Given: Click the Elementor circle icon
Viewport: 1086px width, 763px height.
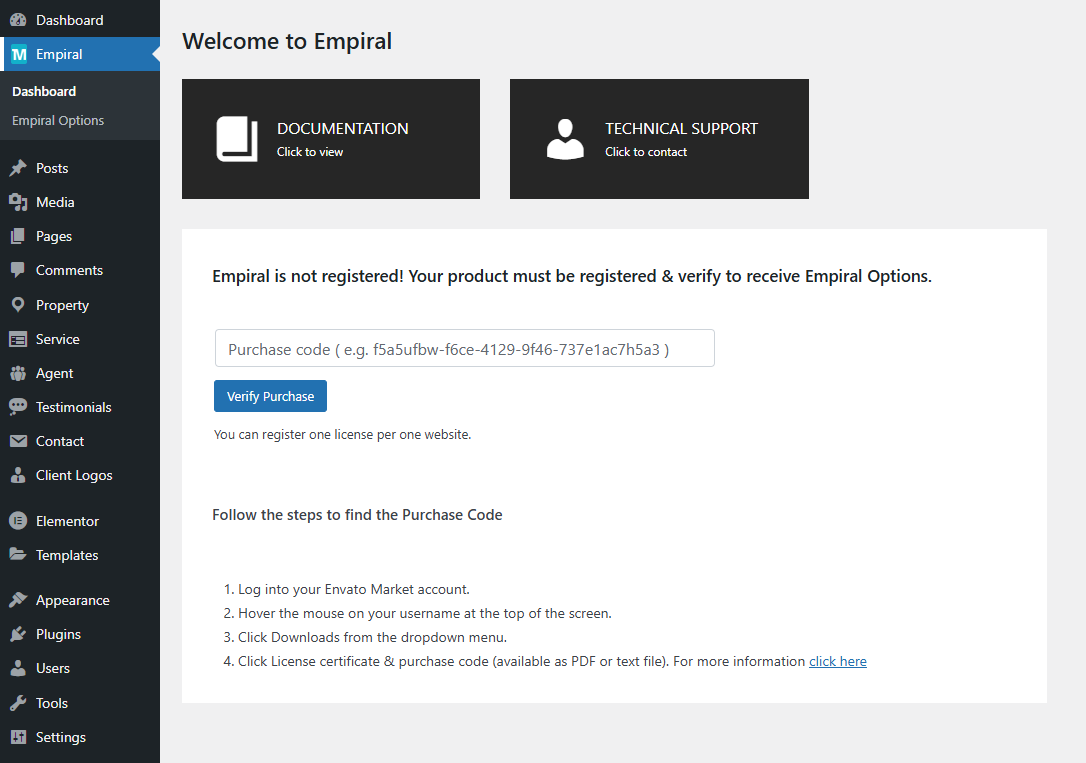Looking at the screenshot, I should [x=18, y=521].
